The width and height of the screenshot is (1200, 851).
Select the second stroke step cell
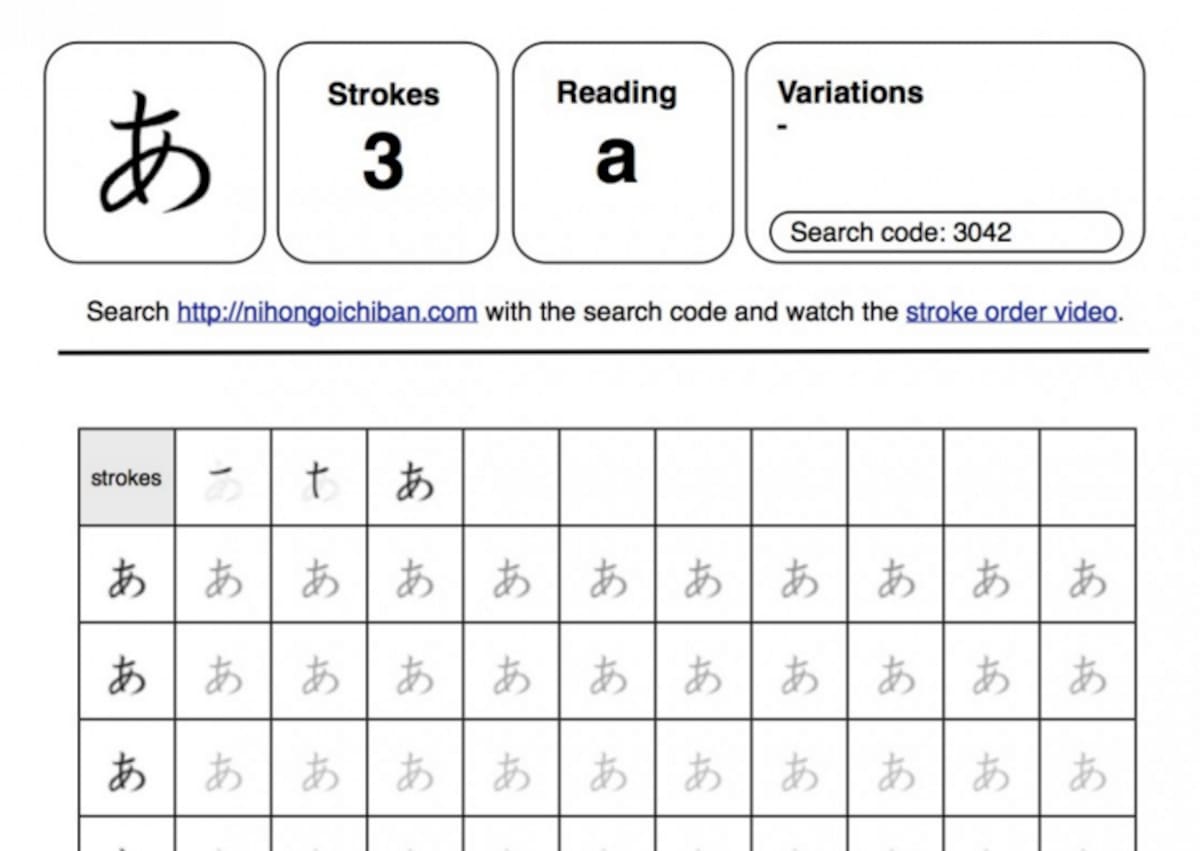coord(319,478)
